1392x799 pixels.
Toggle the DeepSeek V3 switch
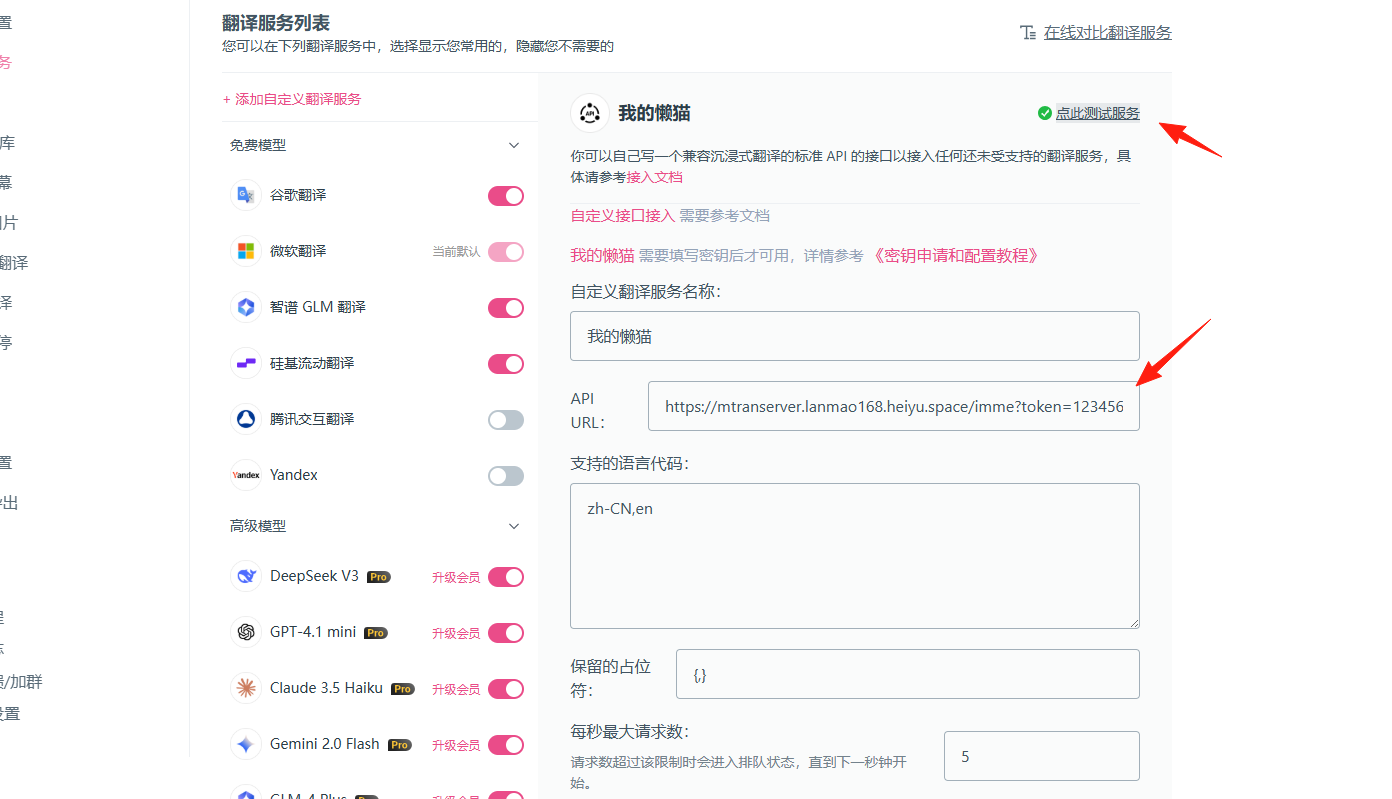506,577
